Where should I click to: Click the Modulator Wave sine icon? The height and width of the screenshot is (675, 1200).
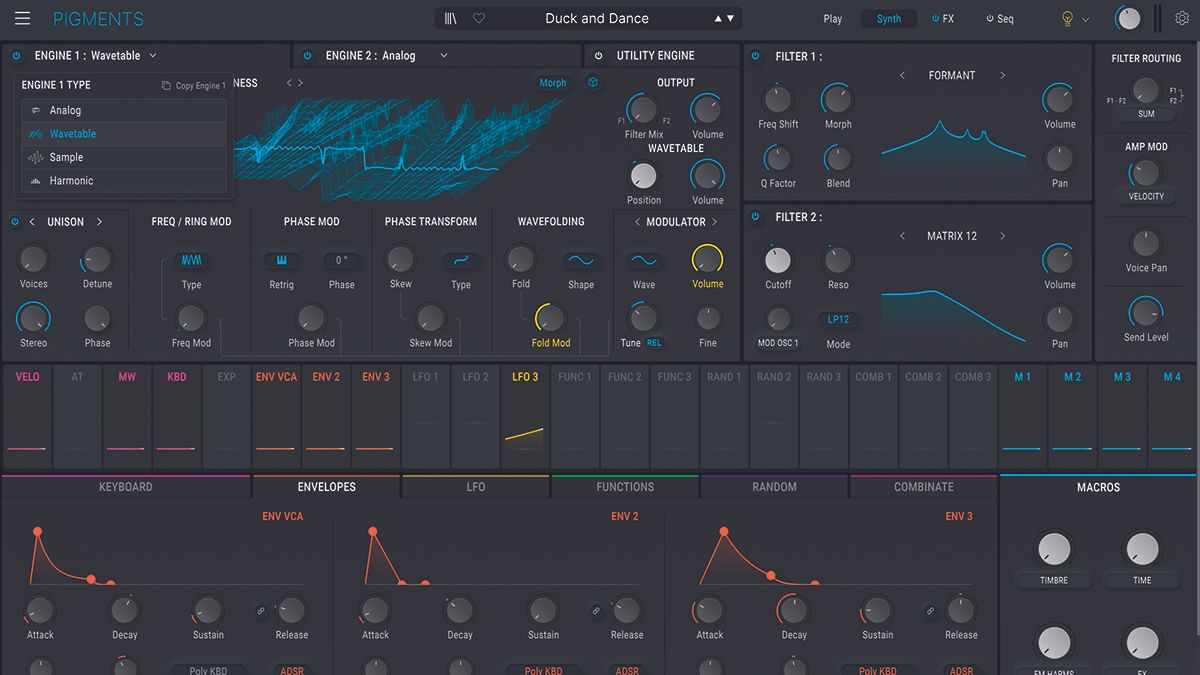click(644, 260)
